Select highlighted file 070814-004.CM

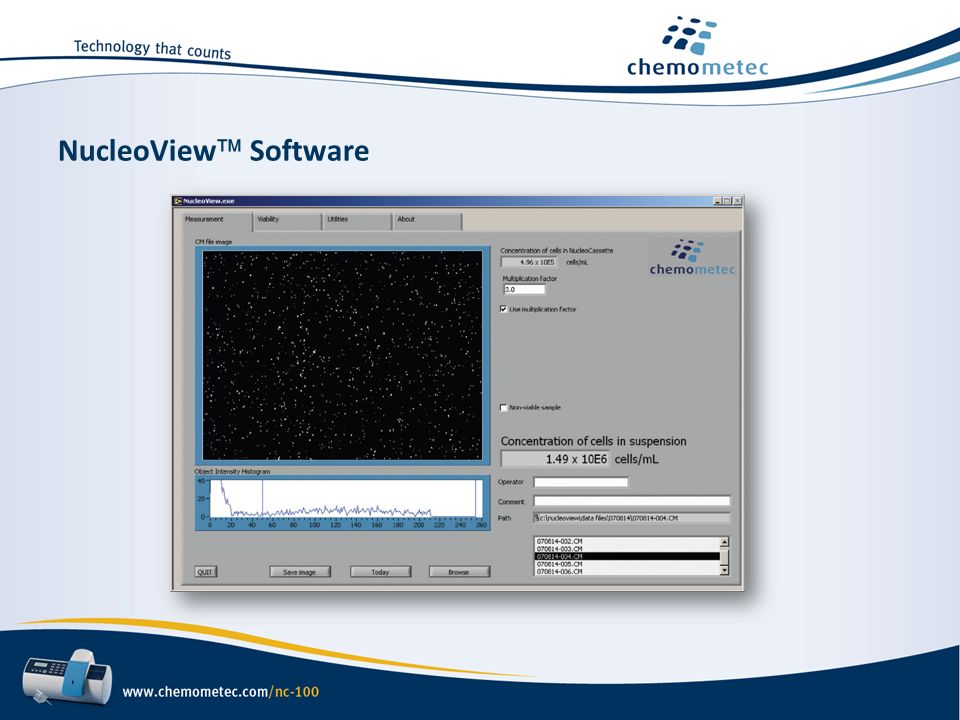pyautogui.click(x=627, y=557)
